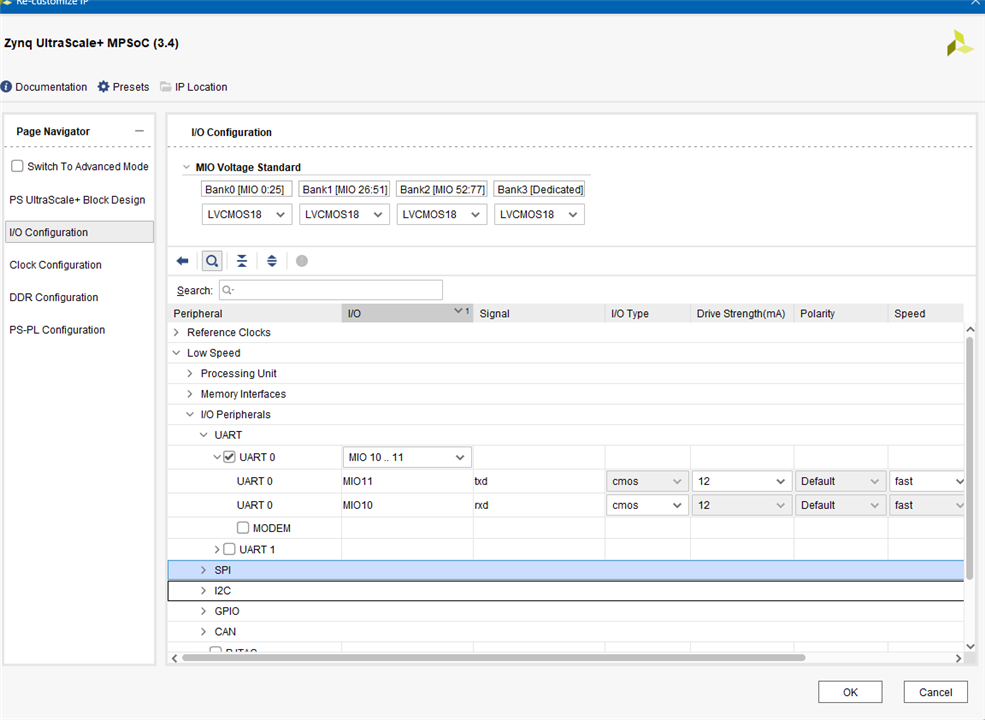Click the expand all toolbar icon

[x=272, y=261]
